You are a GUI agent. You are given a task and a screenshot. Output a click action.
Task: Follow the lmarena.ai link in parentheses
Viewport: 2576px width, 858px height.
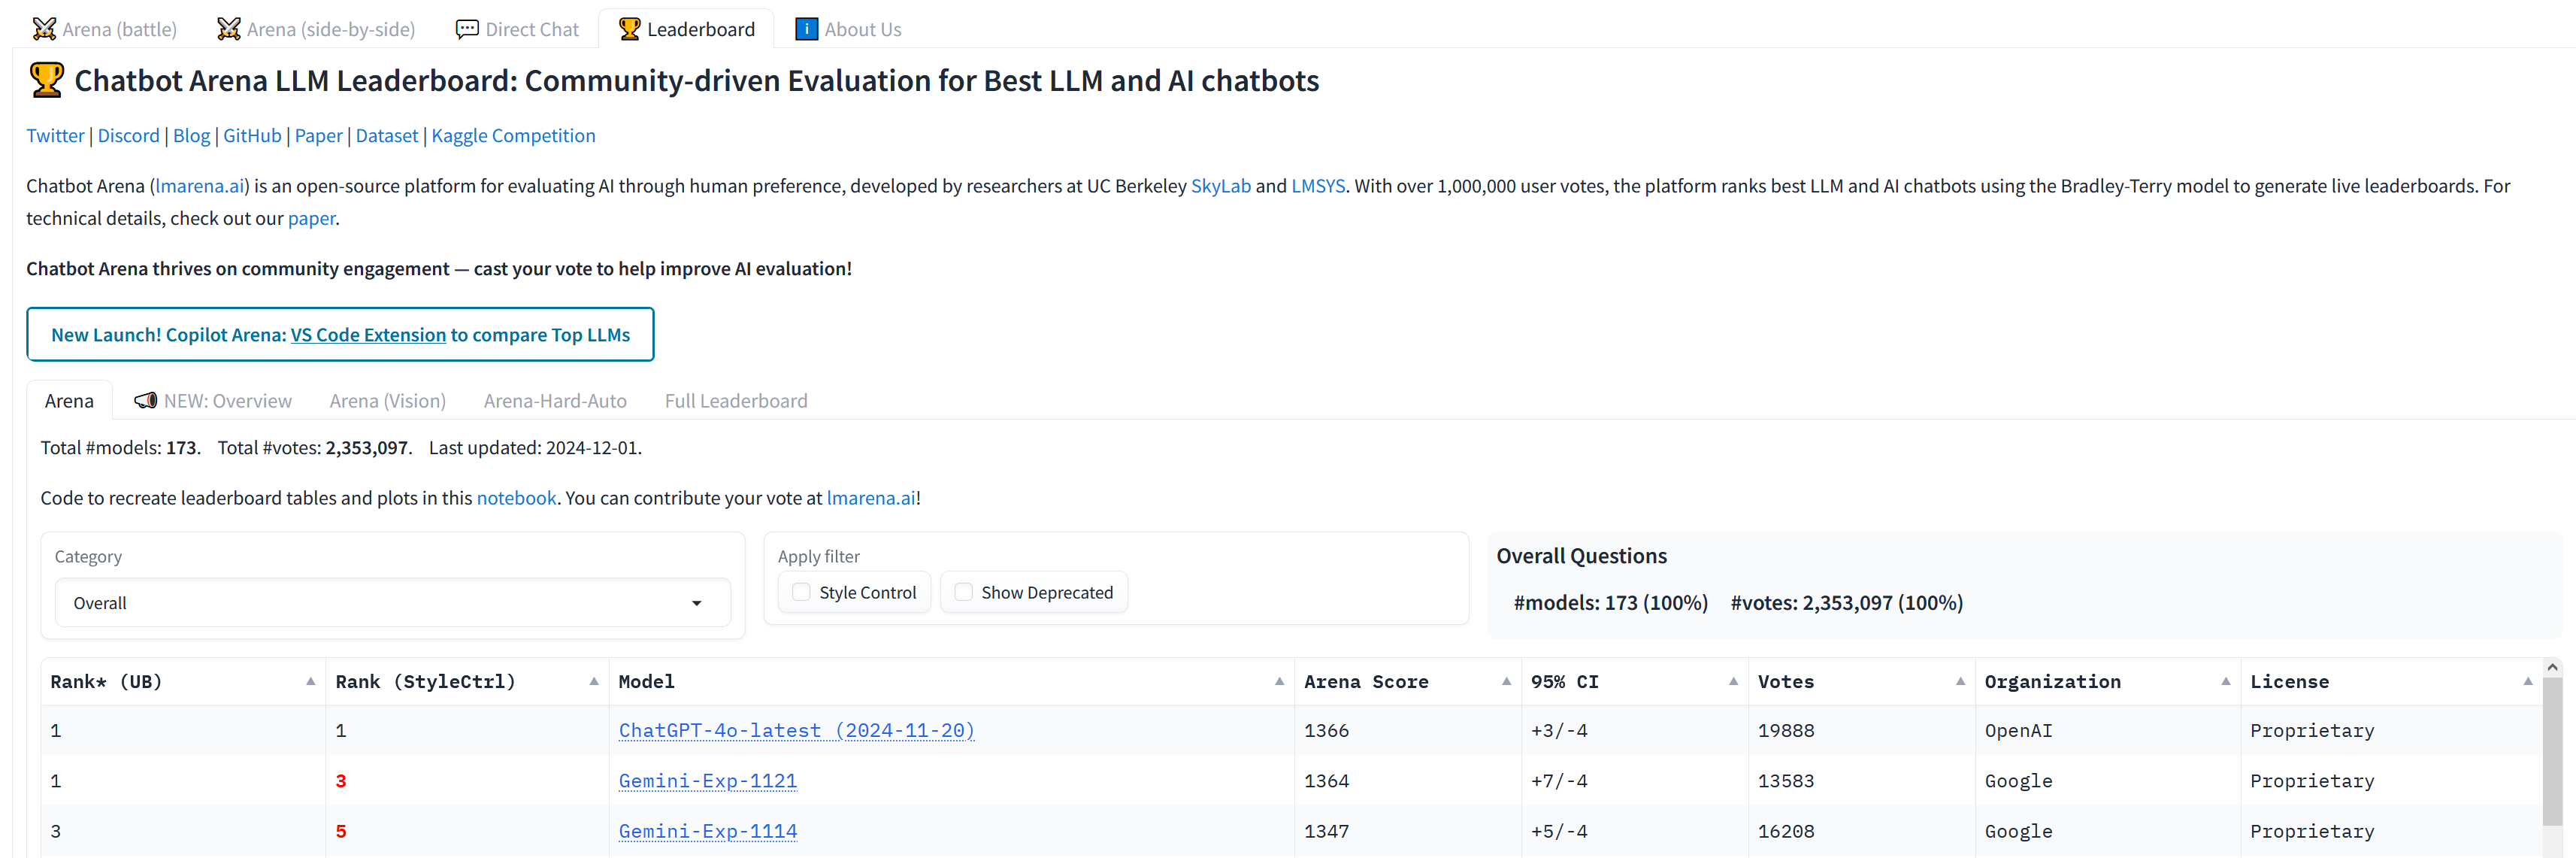[200, 185]
